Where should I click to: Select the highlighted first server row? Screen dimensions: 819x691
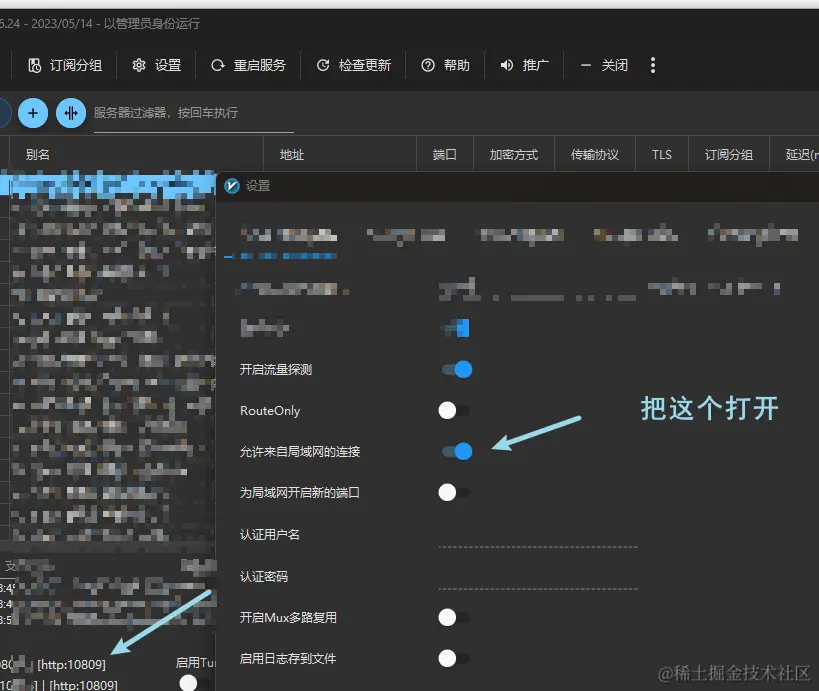click(x=108, y=184)
